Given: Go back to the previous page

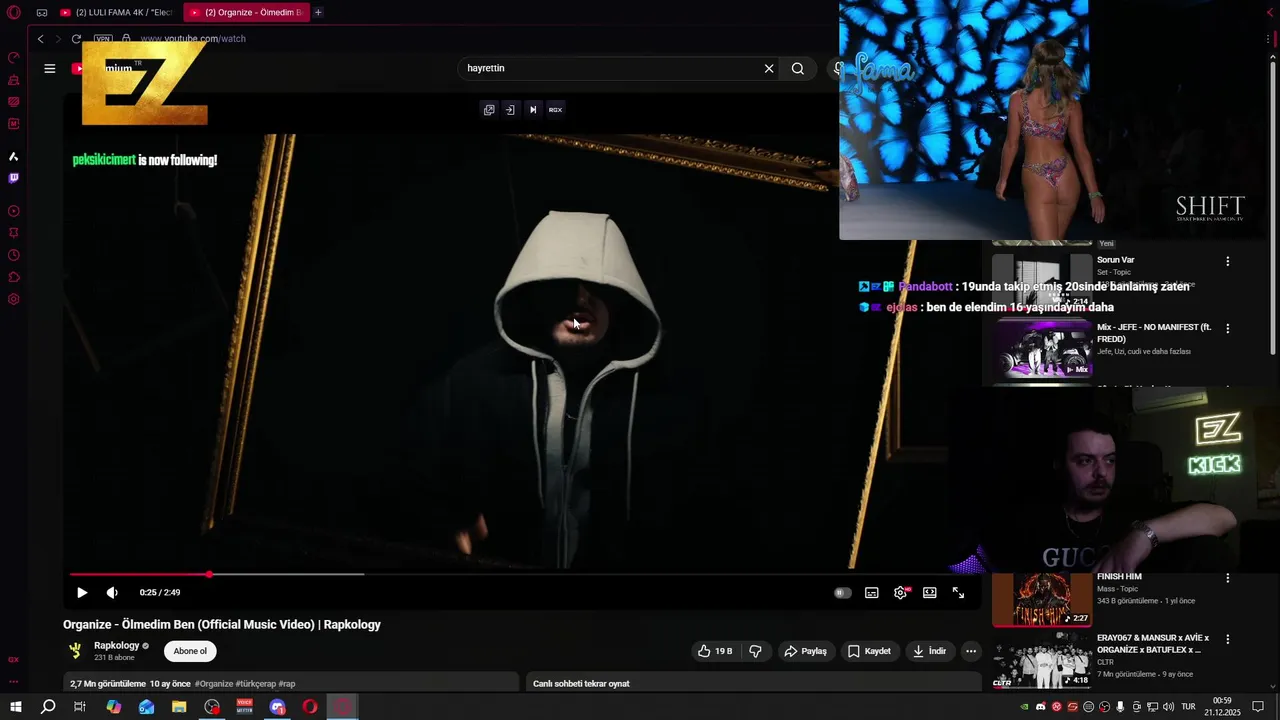Looking at the screenshot, I should pos(41,39).
